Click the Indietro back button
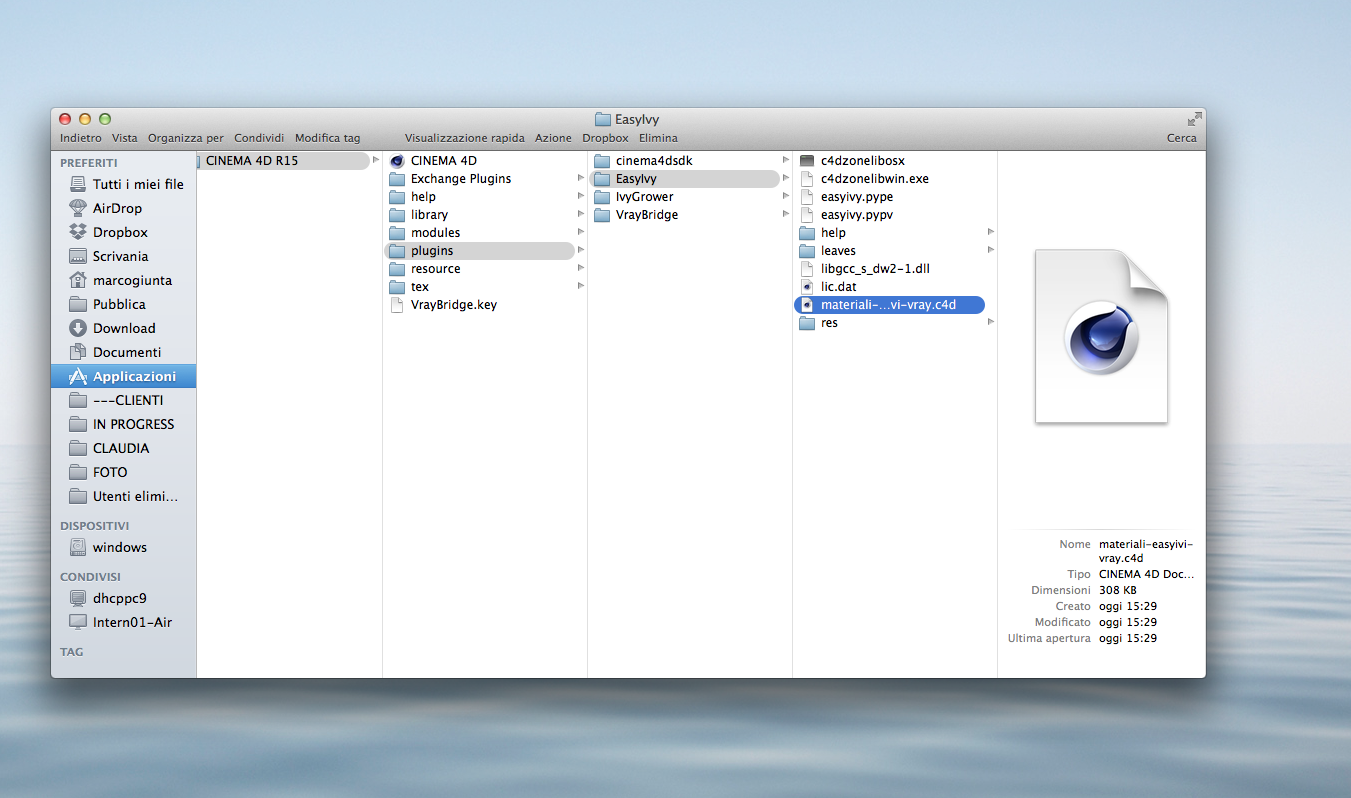The image size is (1351, 798). click(81, 138)
